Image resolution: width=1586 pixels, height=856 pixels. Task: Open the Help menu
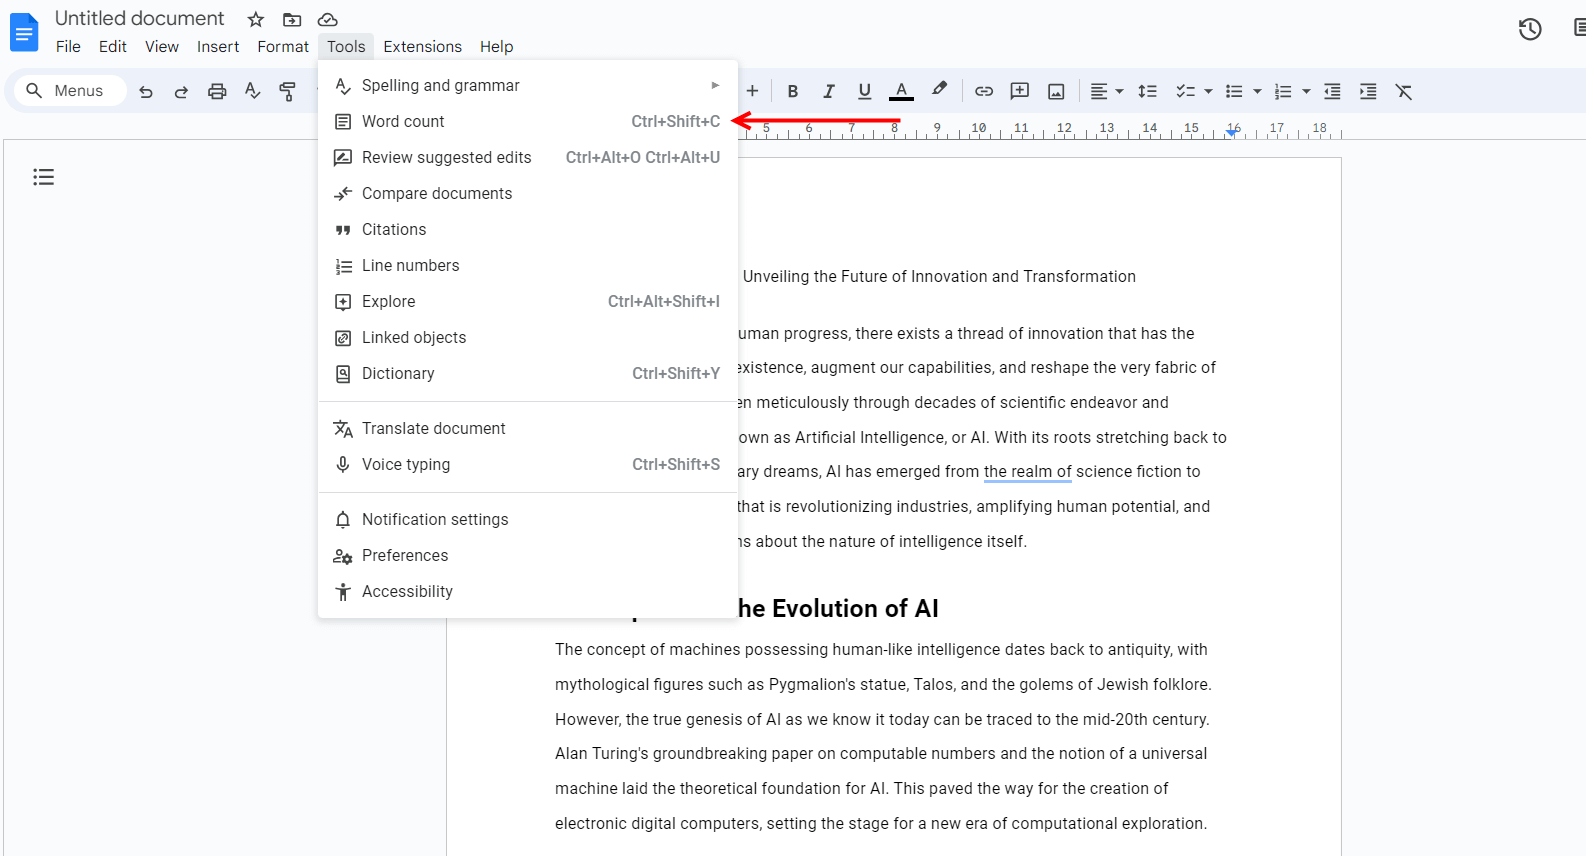click(496, 46)
